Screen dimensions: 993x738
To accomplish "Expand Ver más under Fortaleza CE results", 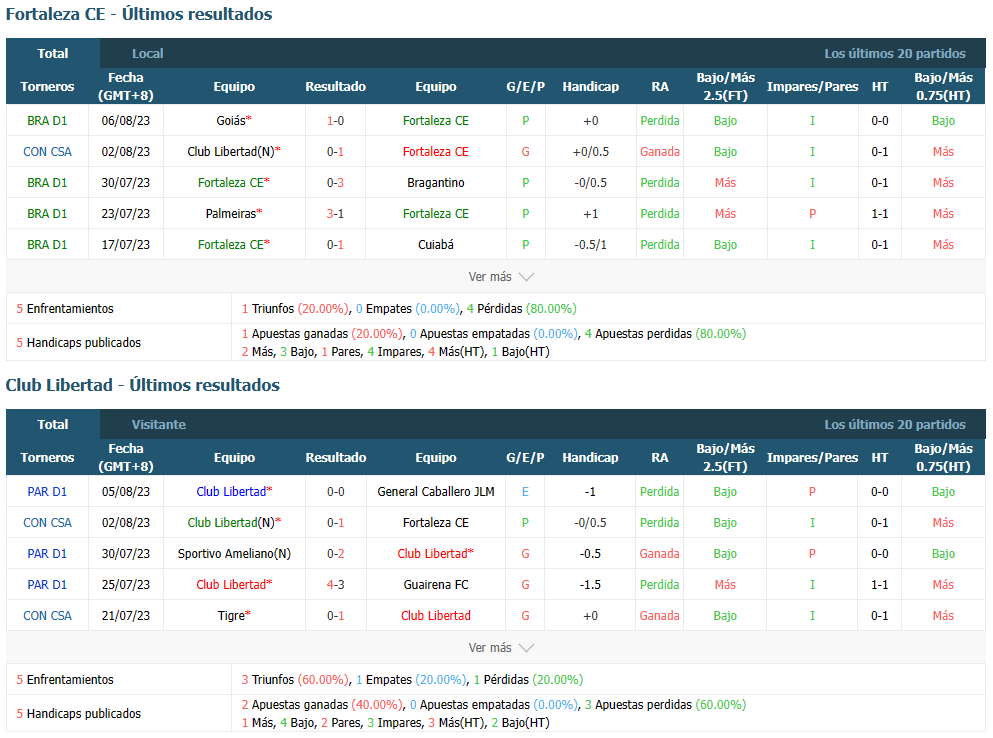I will click(x=500, y=277).
